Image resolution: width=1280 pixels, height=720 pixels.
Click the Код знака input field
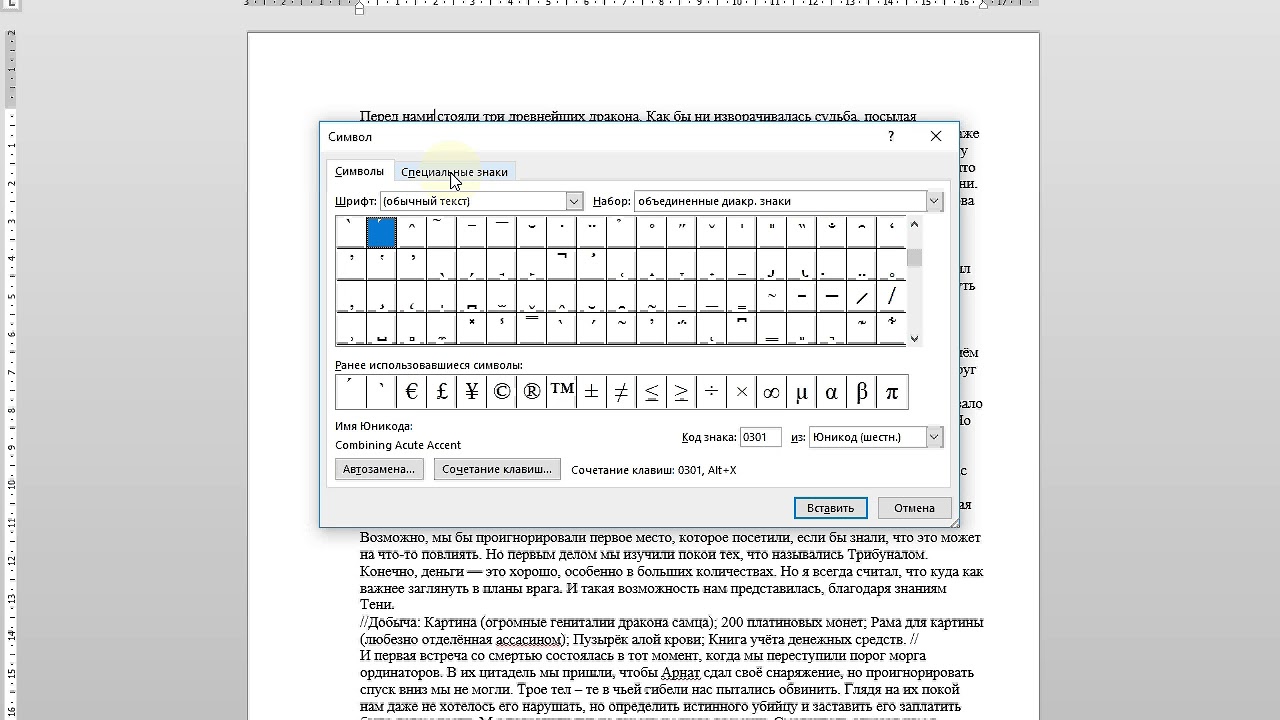coord(760,437)
